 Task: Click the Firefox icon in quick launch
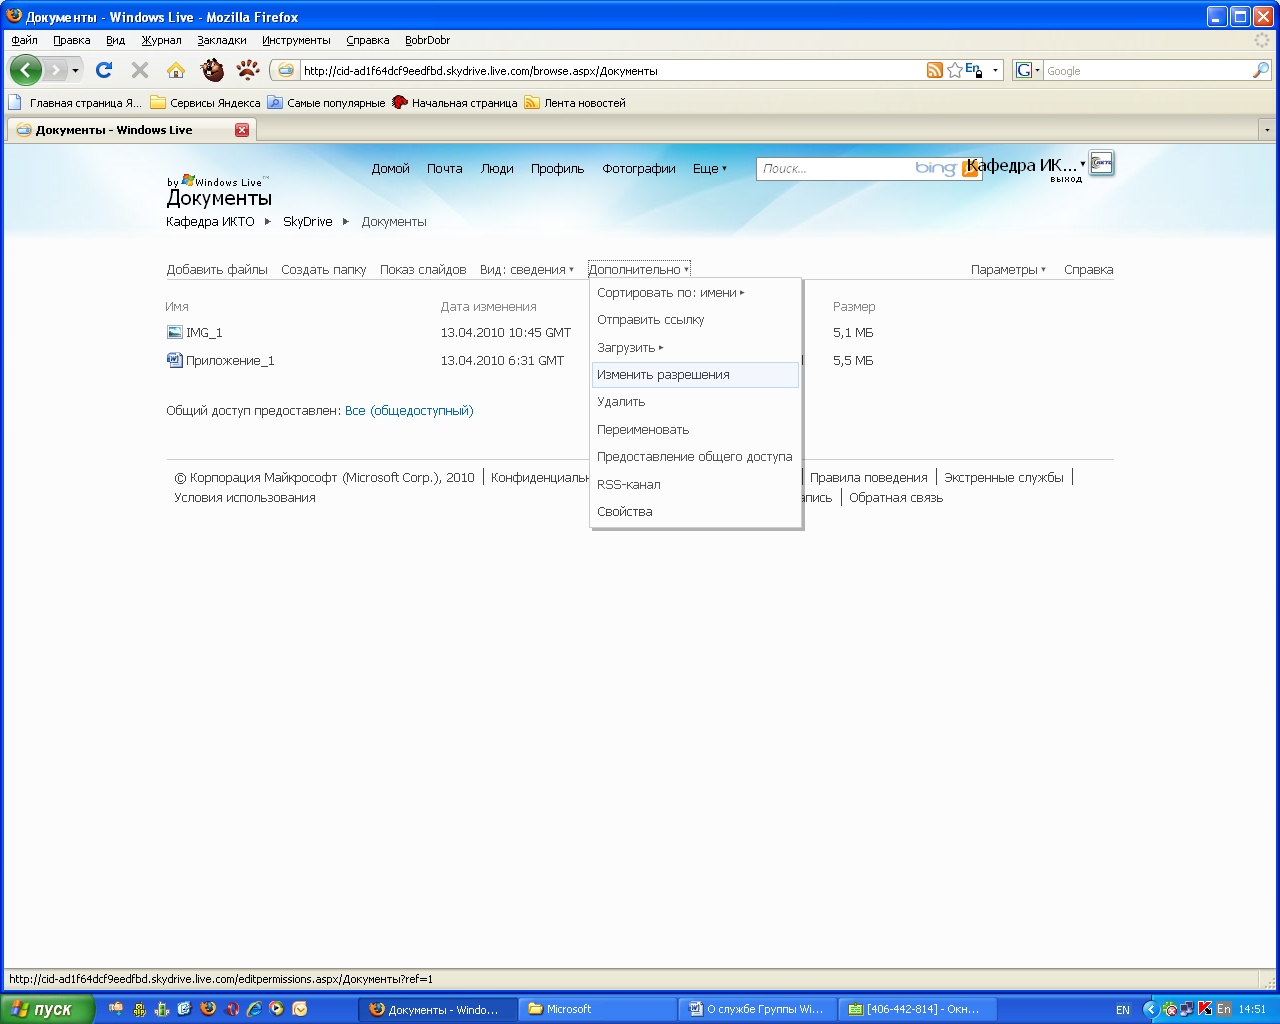208,1009
